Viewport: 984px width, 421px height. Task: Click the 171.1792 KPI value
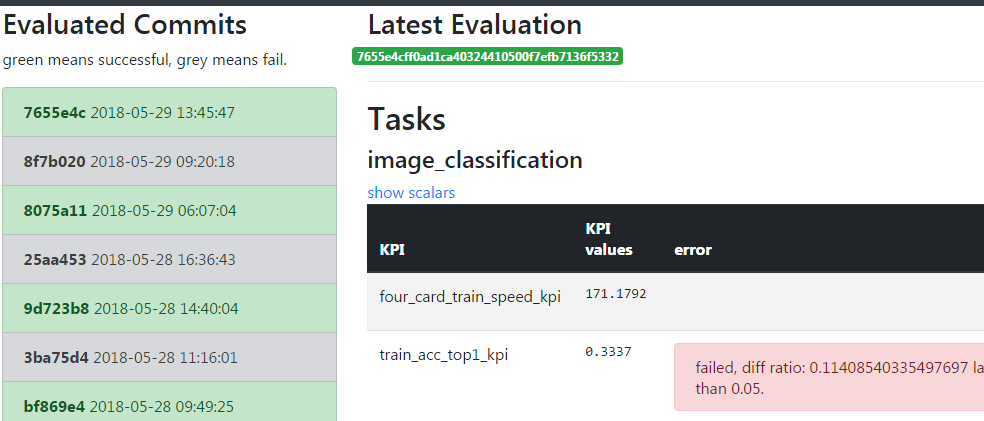[615, 296]
